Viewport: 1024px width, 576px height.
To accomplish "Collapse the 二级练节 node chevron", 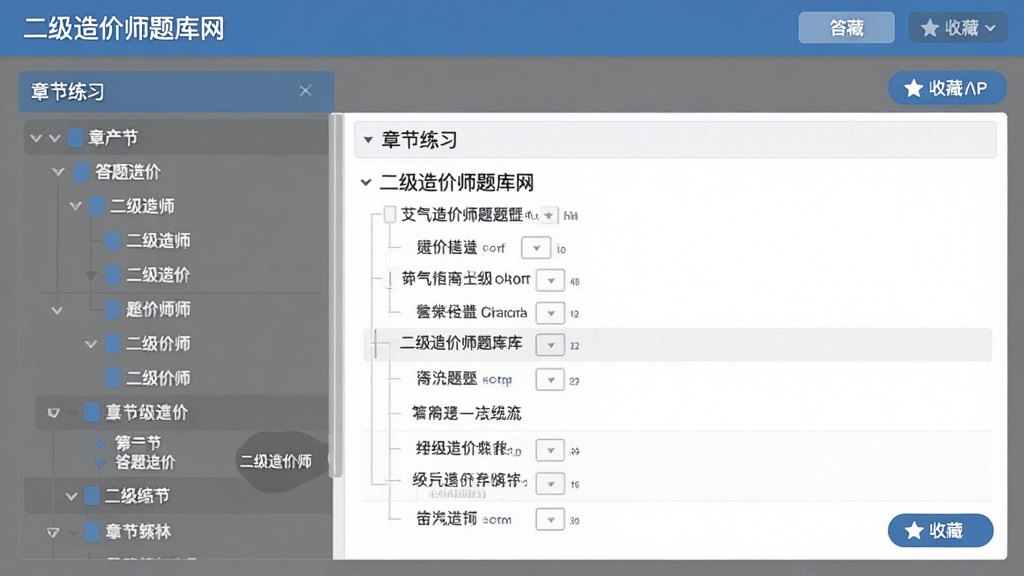I will 71,497.
